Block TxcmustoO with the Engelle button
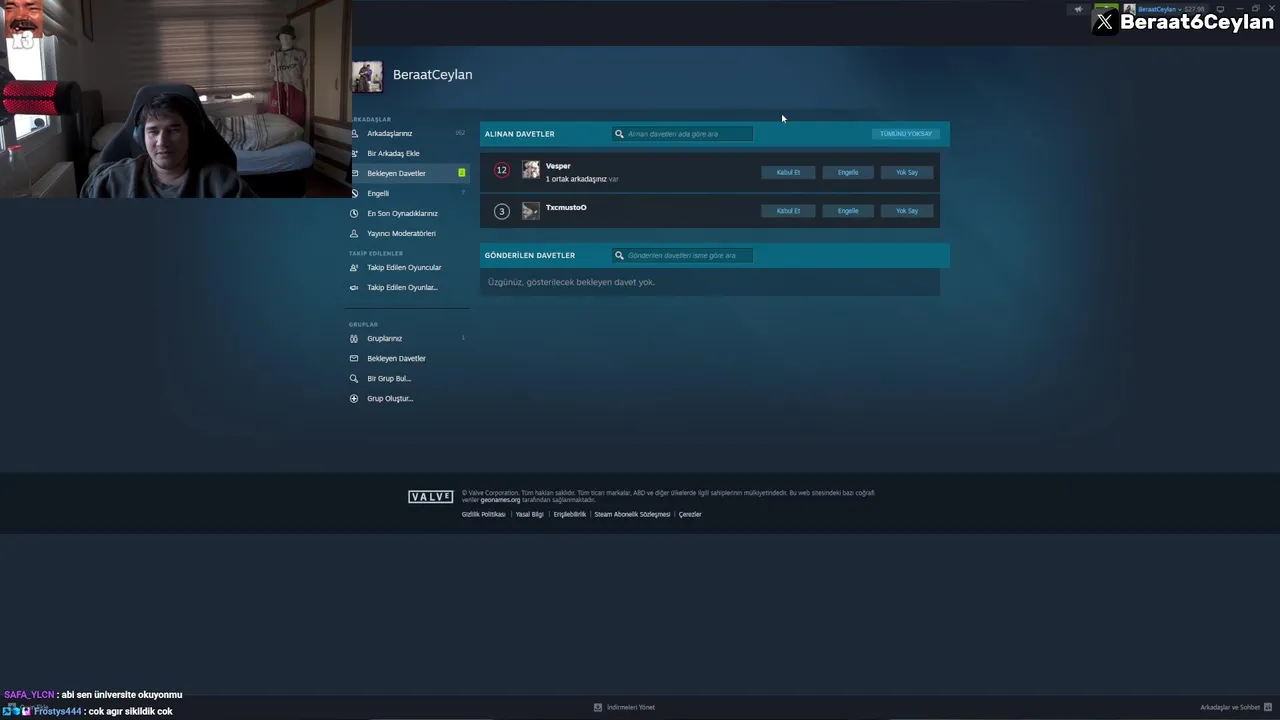This screenshot has width=1280, height=720. tap(848, 211)
